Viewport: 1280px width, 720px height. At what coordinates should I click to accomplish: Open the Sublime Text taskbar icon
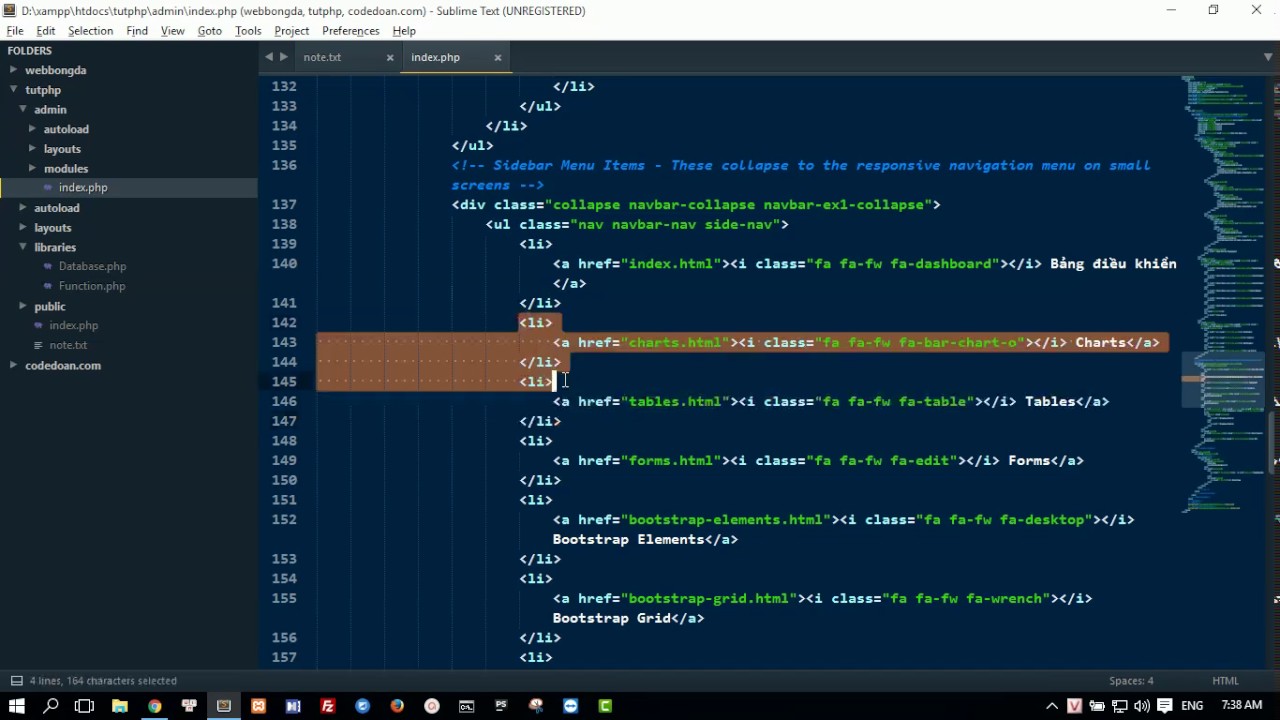pos(224,706)
